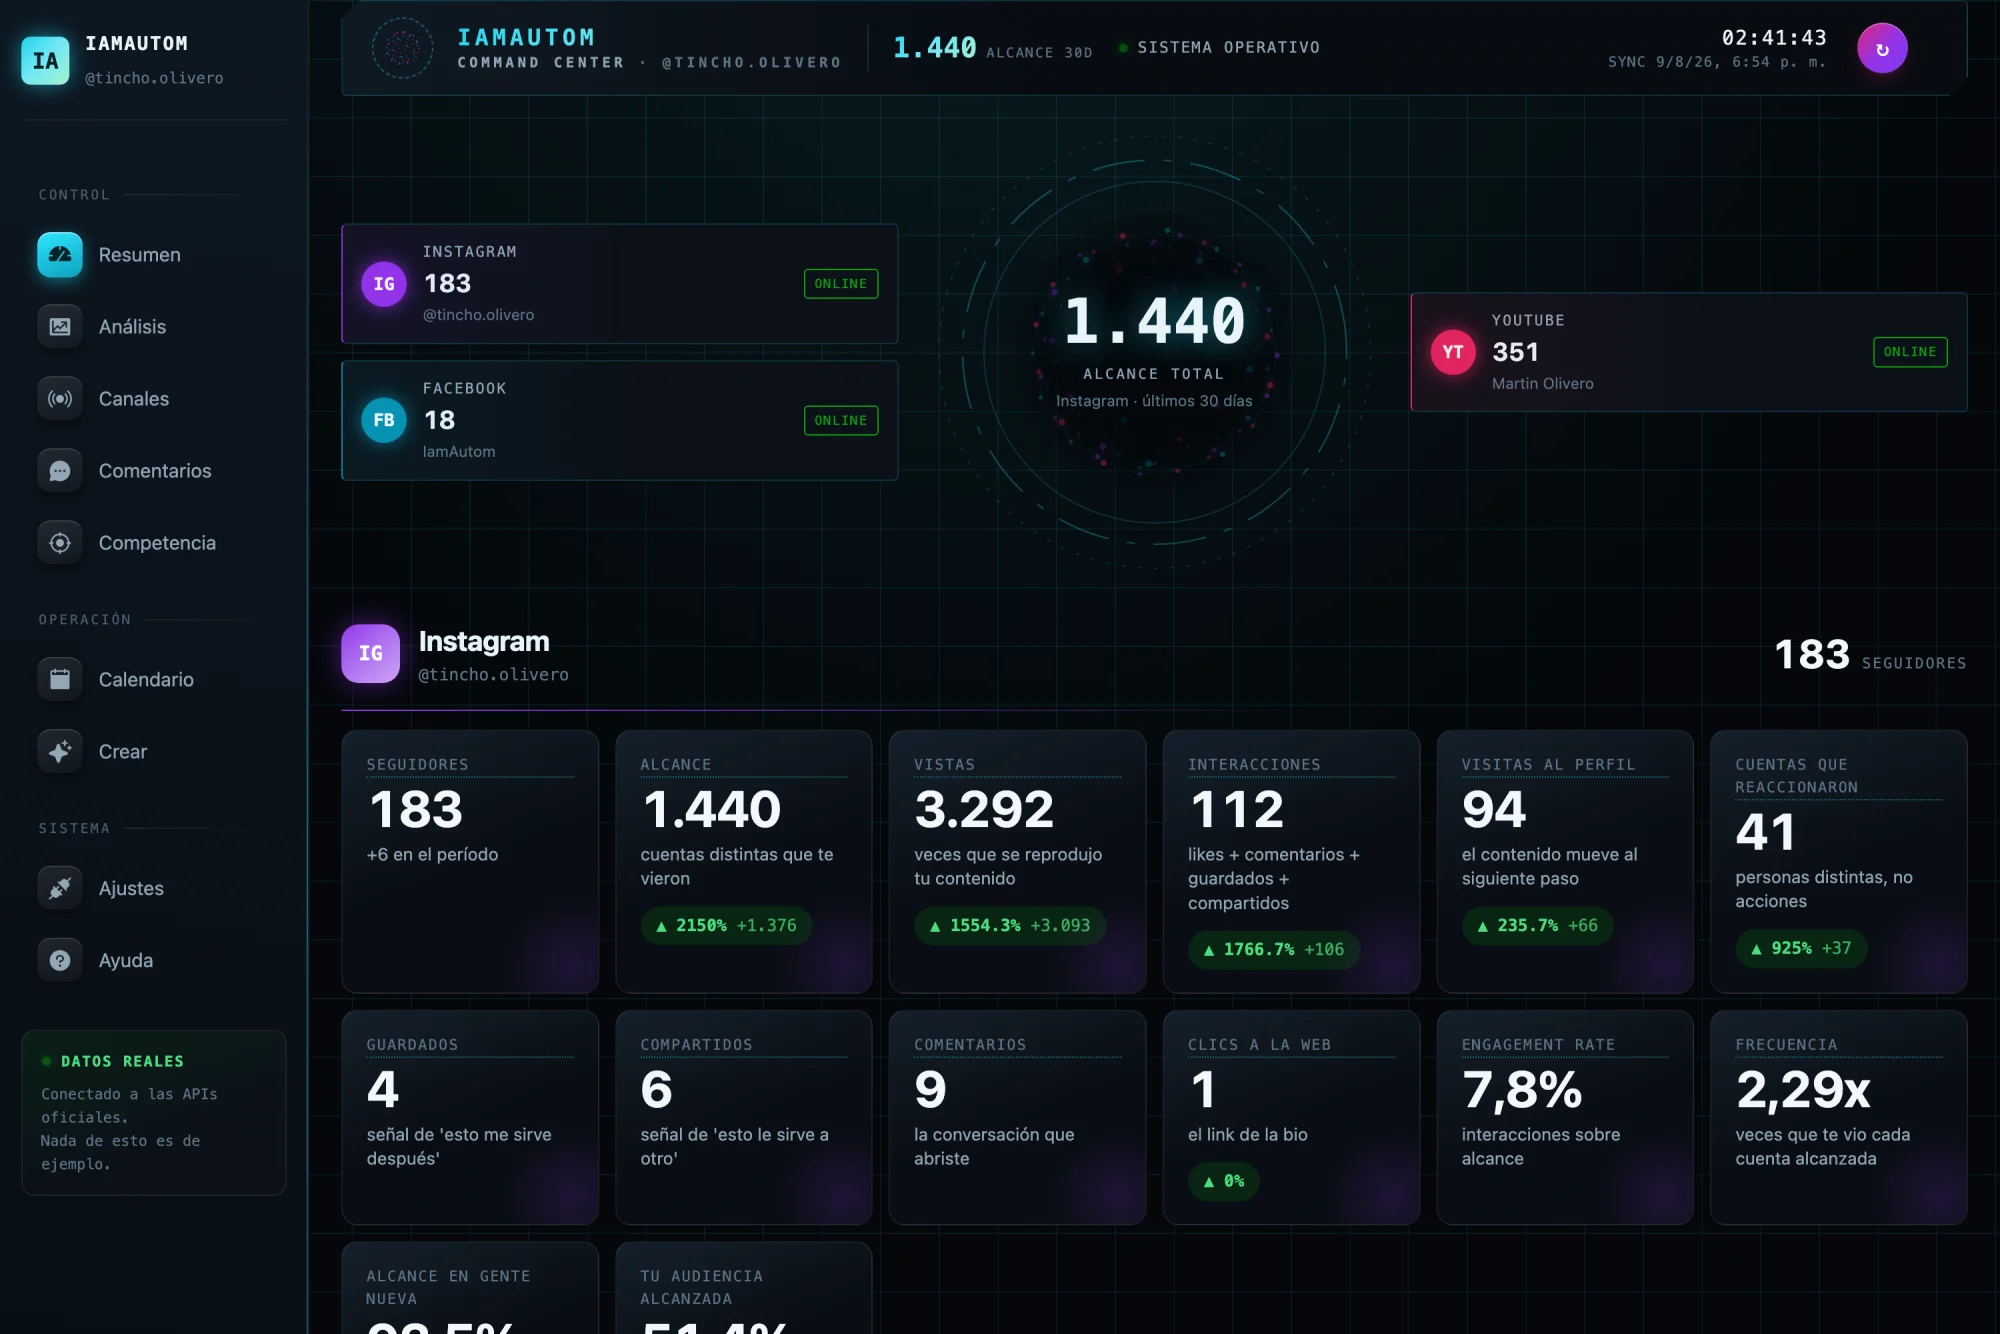
Task: Click the Análisis chart icon
Action: click(x=60, y=327)
